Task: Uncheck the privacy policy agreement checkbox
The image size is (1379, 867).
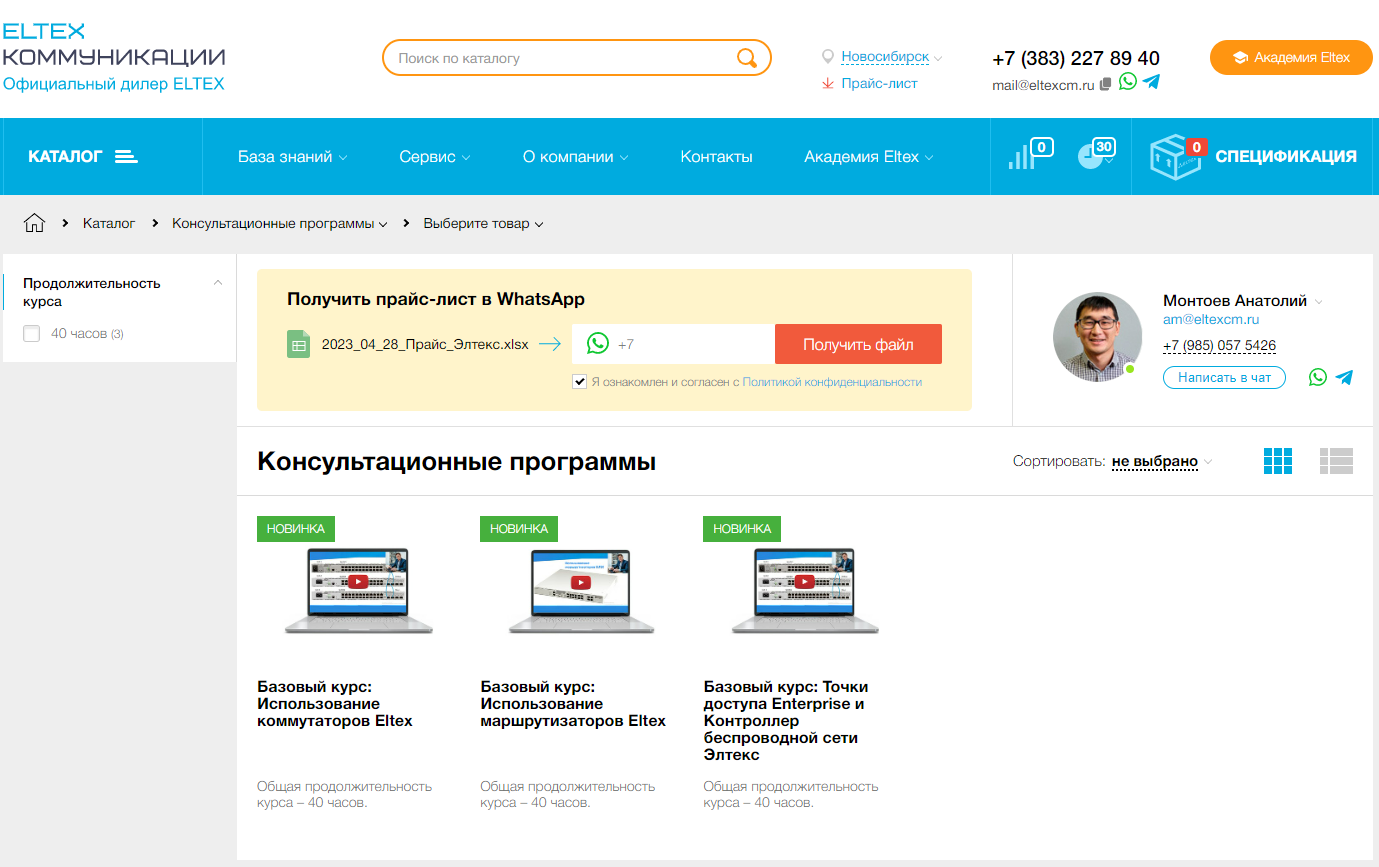Action: click(579, 382)
